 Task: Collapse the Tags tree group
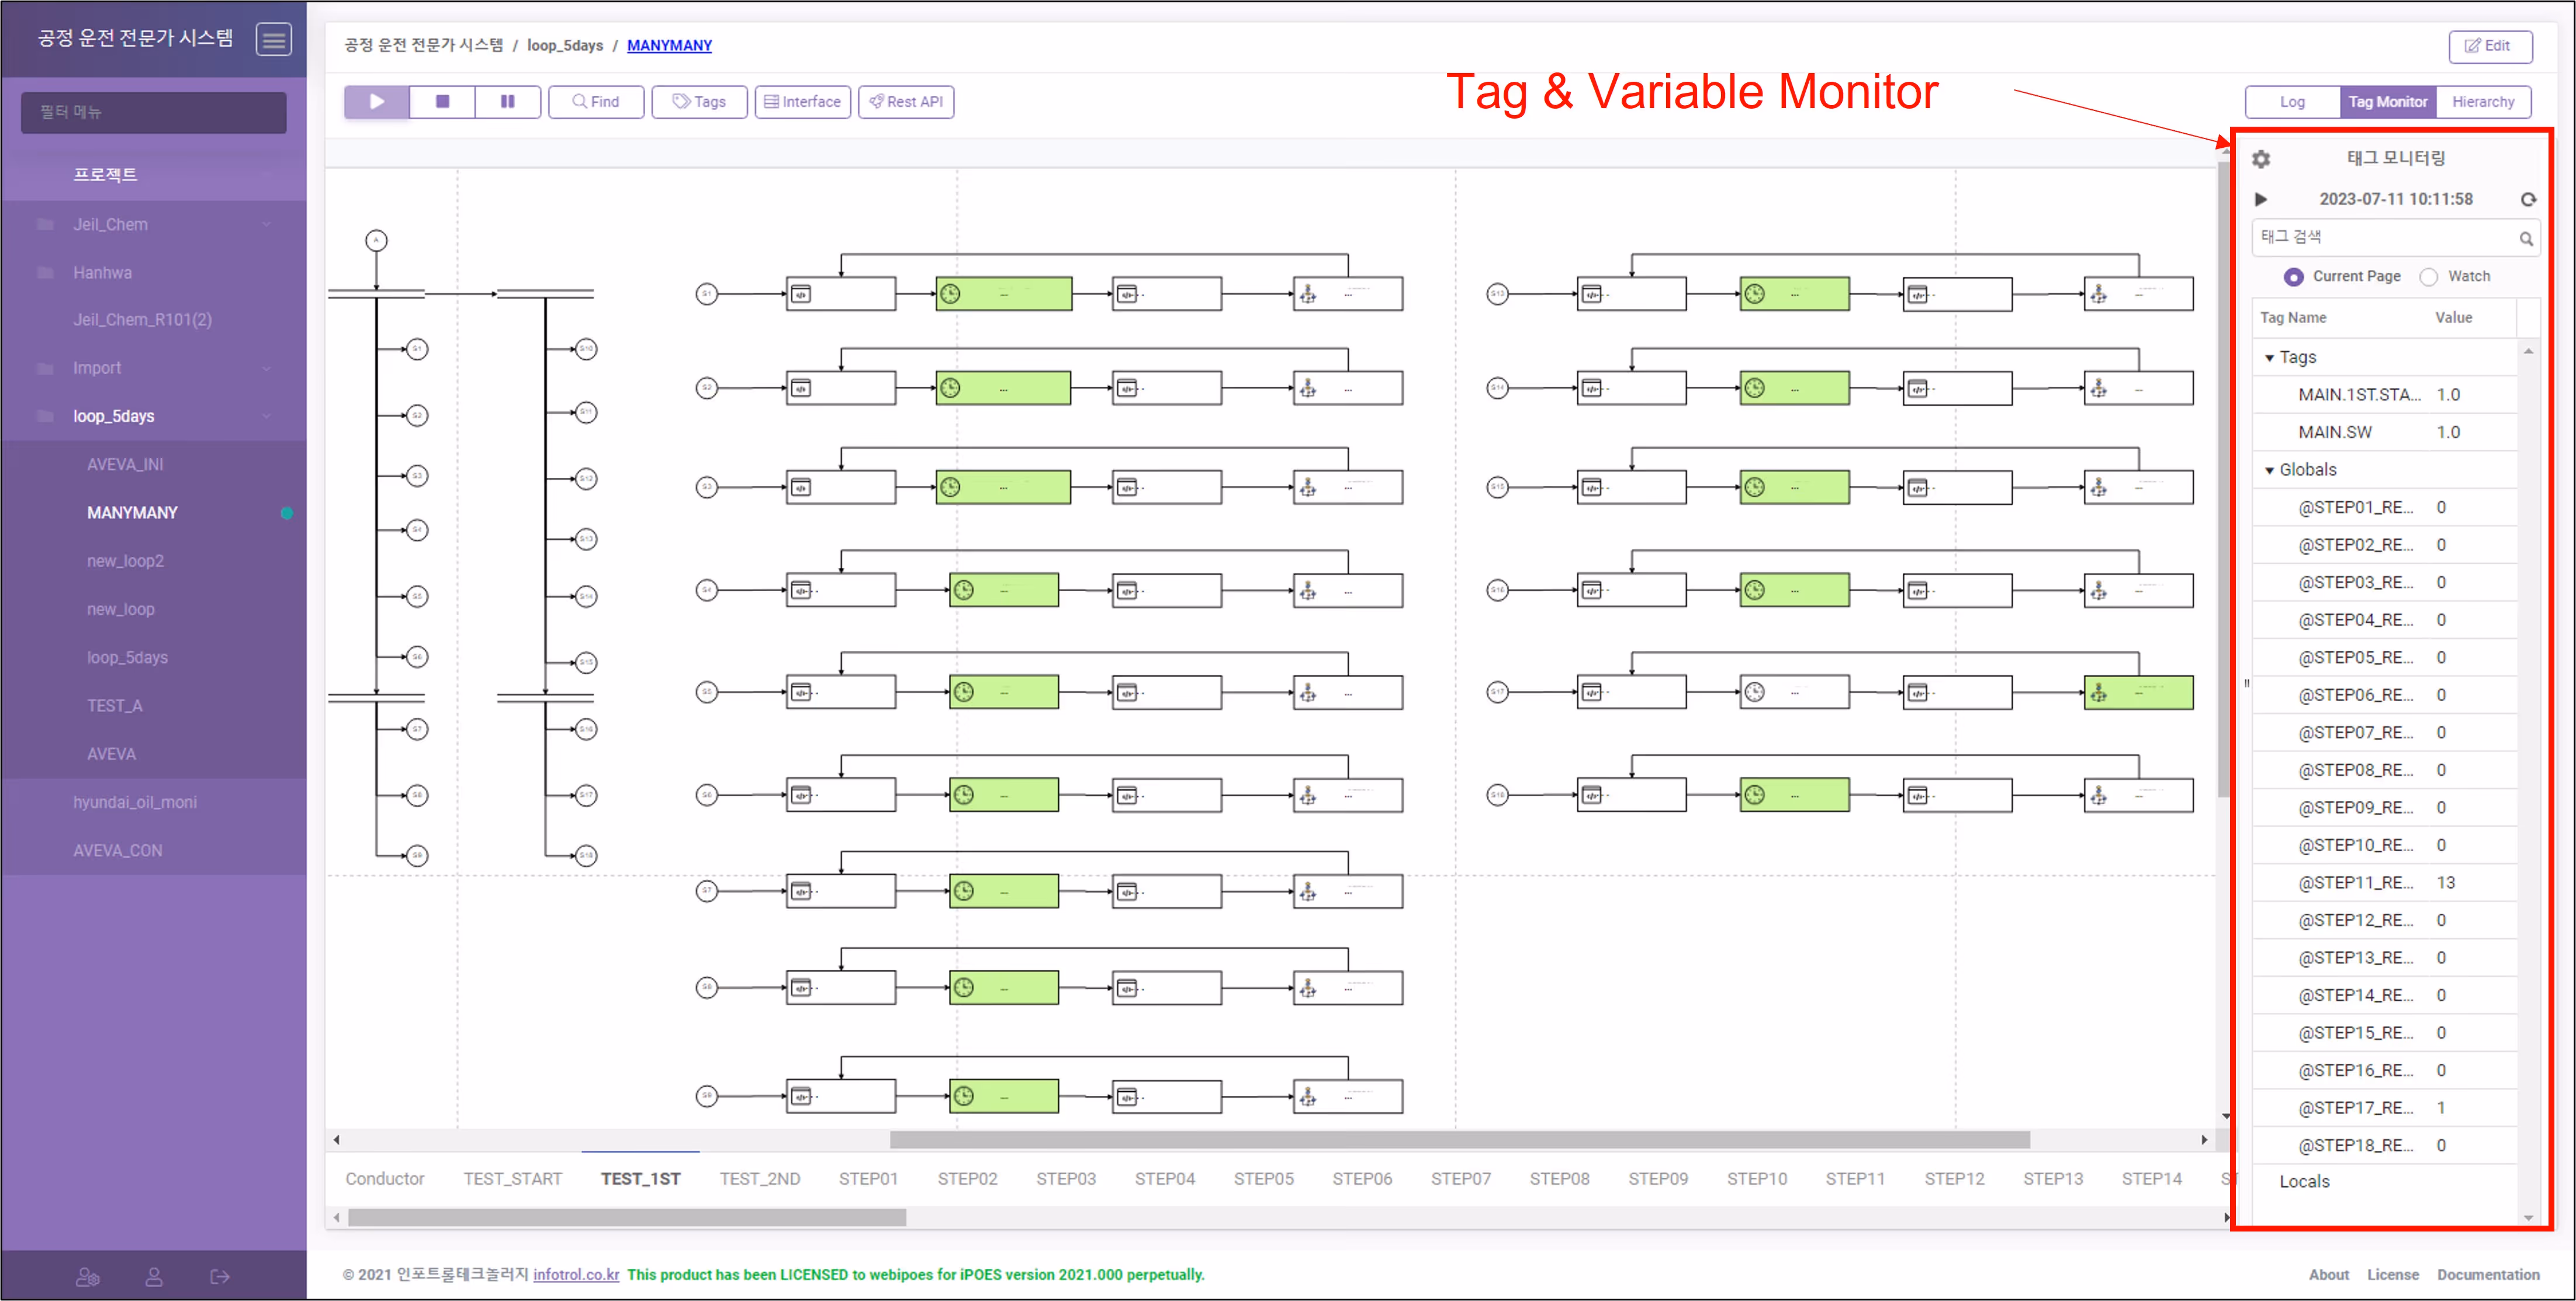(2269, 358)
